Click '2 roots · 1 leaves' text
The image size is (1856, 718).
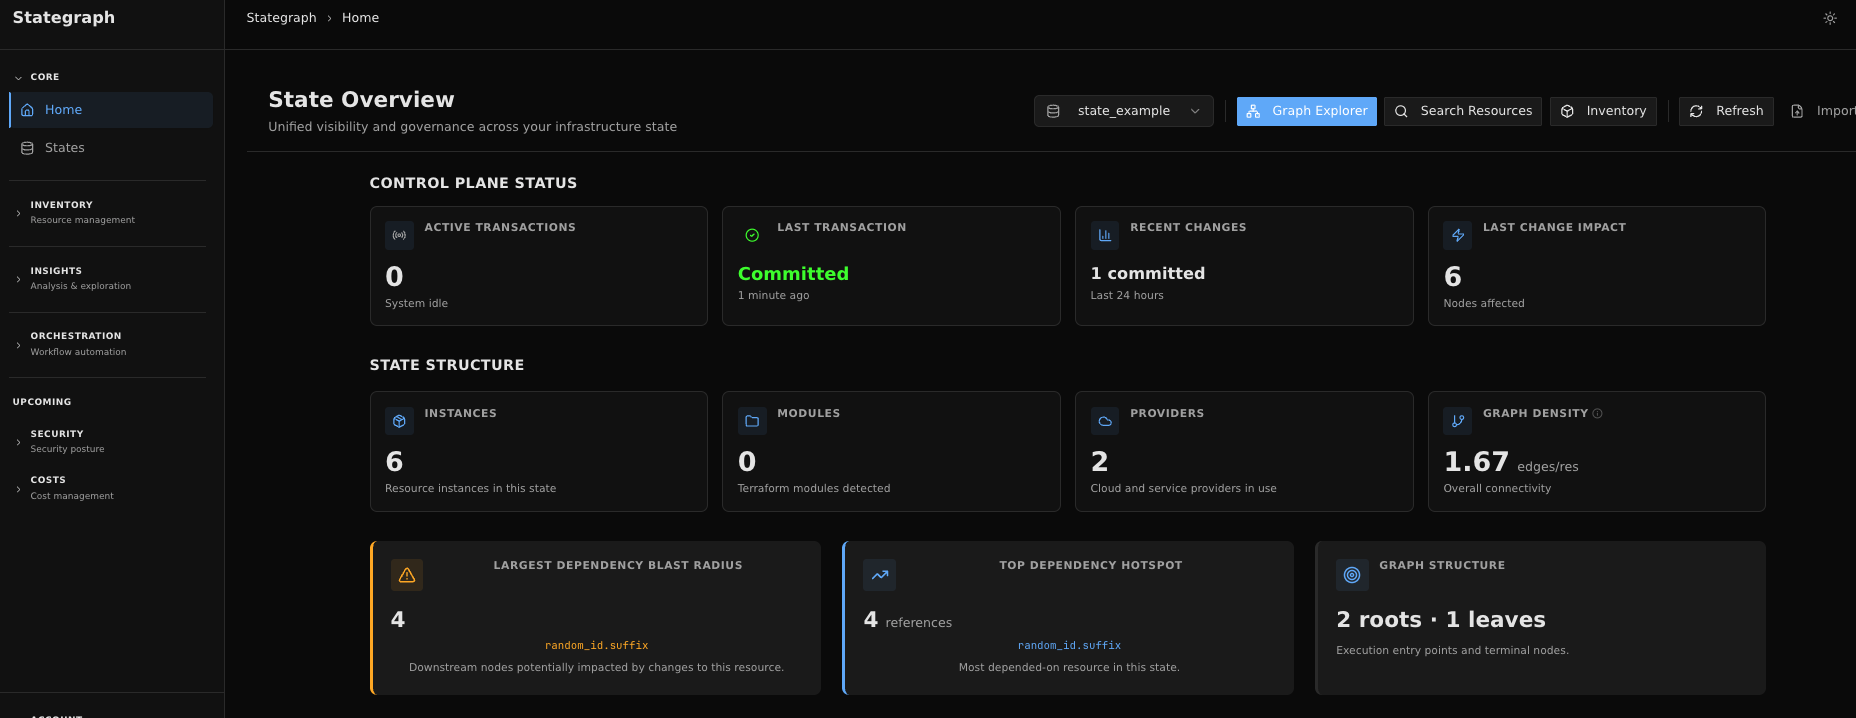(x=1441, y=620)
